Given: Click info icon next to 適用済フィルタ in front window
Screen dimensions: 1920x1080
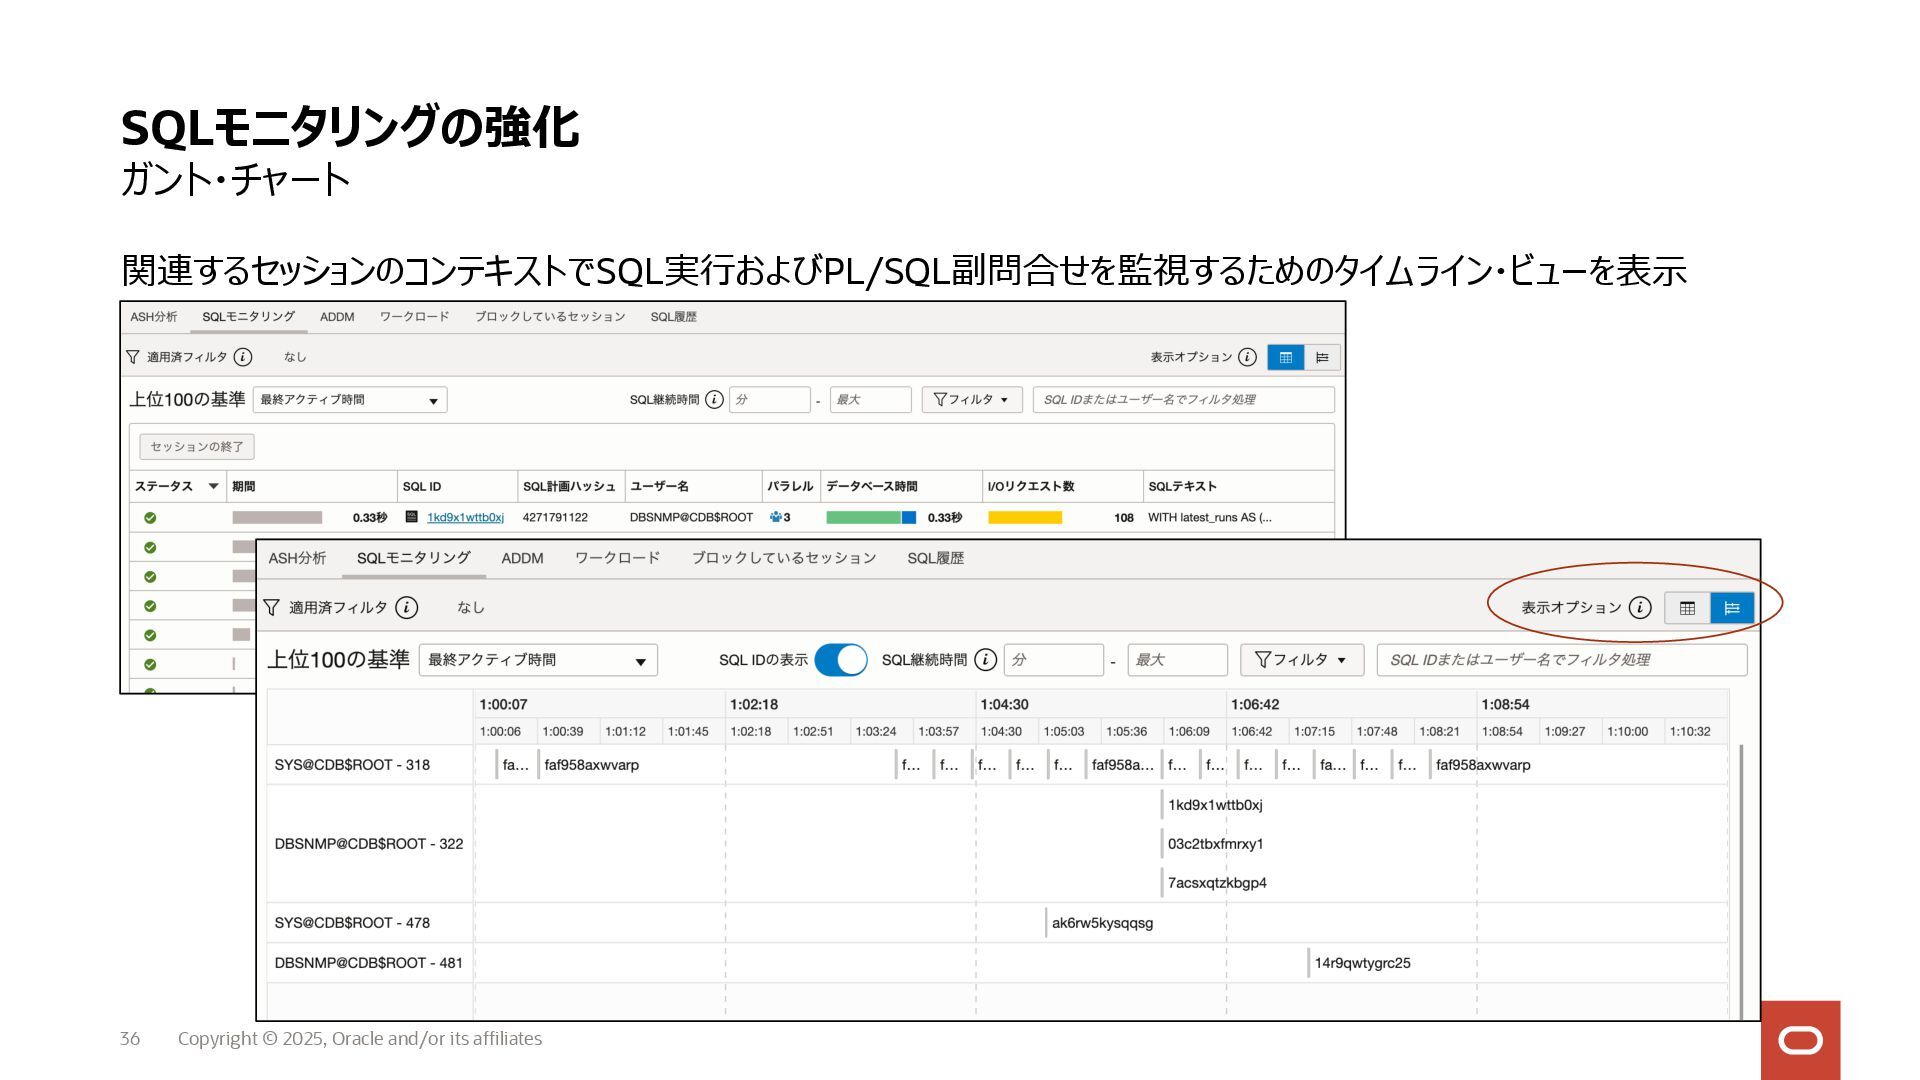Looking at the screenshot, I should (406, 607).
